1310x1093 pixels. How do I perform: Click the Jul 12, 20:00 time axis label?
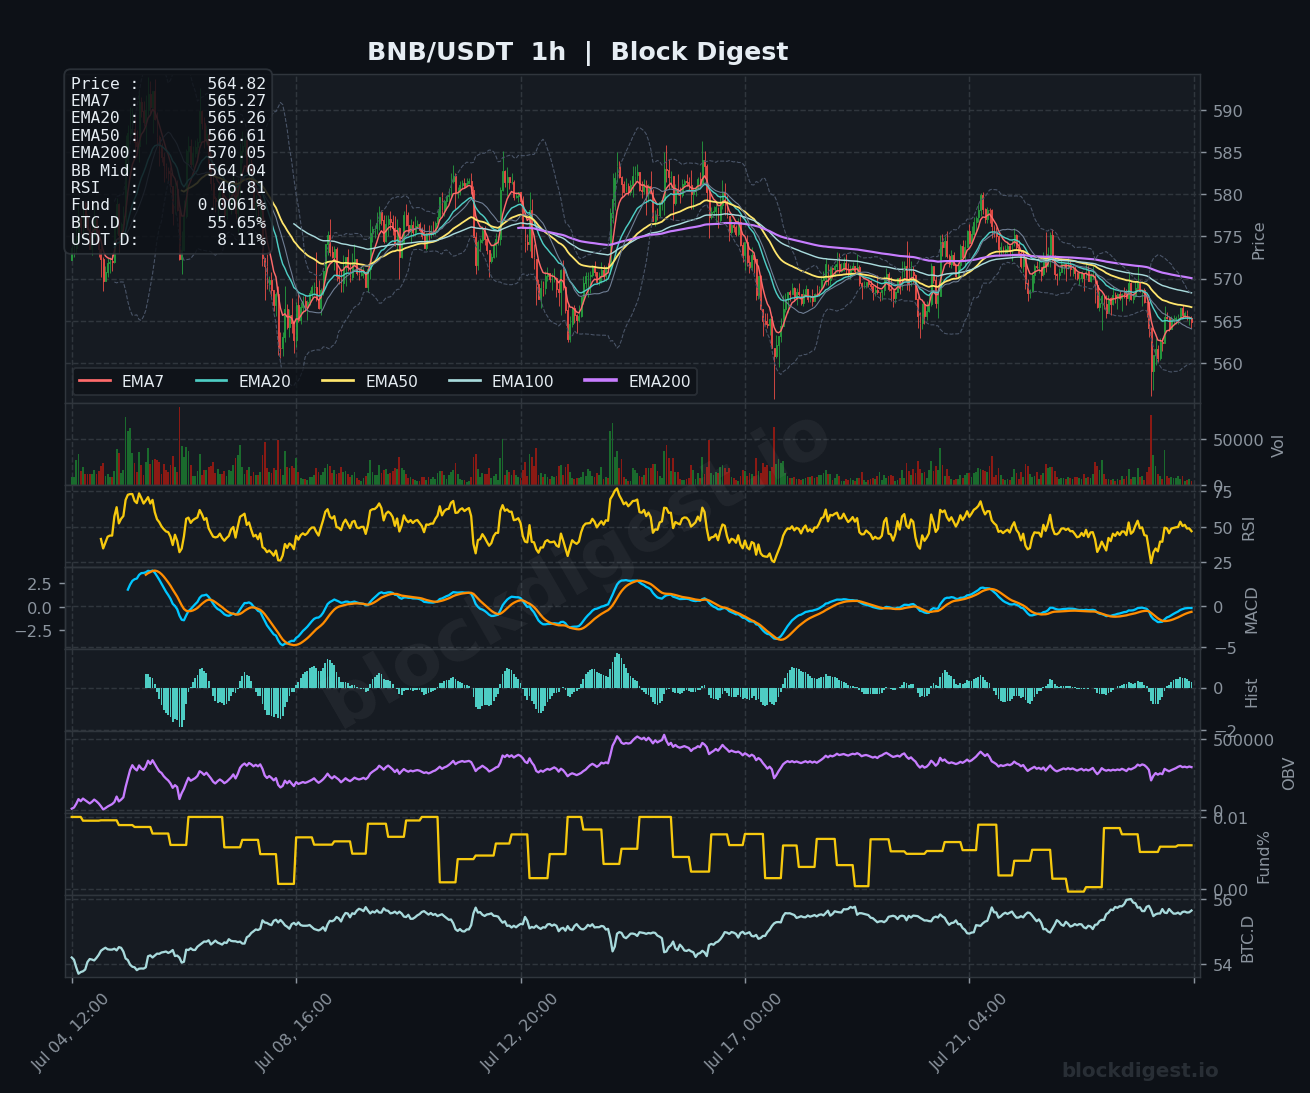[518, 1033]
